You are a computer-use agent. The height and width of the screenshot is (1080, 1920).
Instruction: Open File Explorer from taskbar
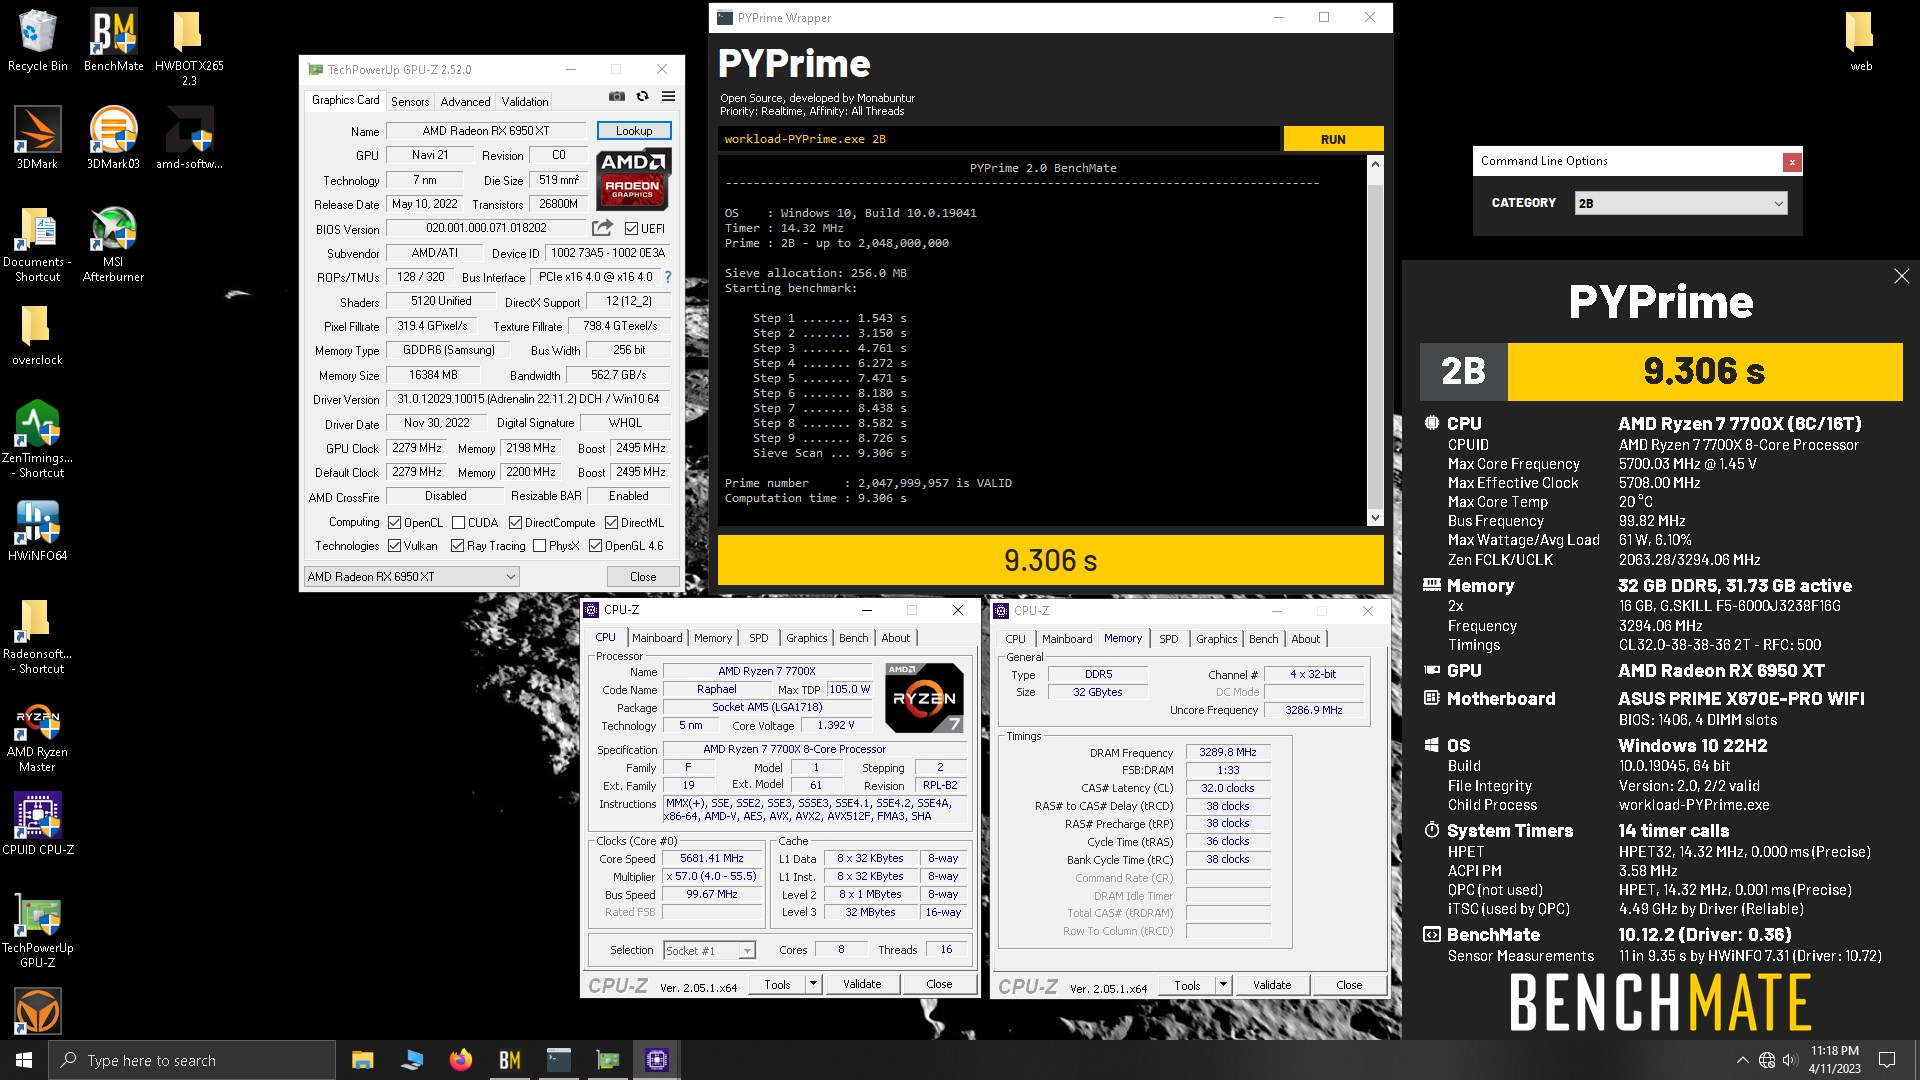pos(362,1060)
